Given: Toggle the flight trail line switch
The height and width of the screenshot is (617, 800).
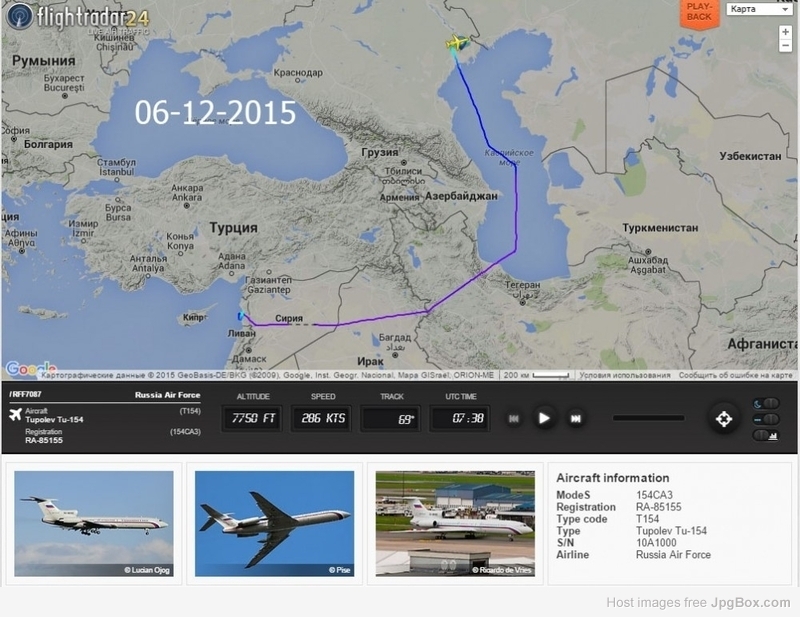Looking at the screenshot, I should pos(766,419).
